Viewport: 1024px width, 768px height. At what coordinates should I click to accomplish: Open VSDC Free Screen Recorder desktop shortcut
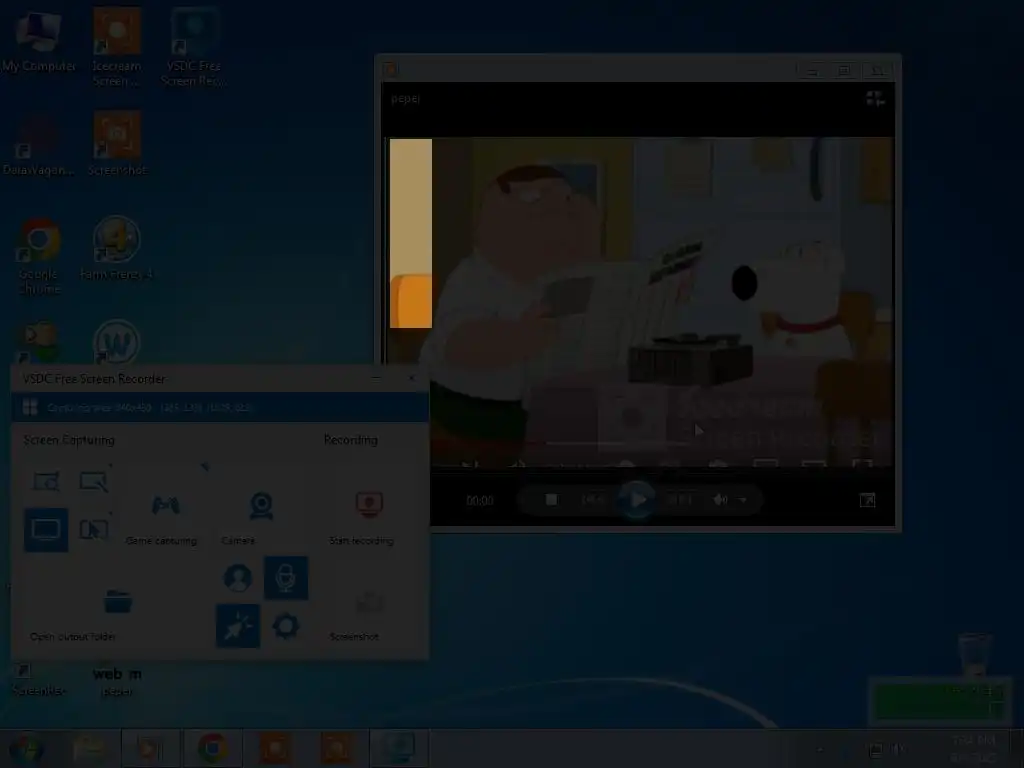pos(193,47)
